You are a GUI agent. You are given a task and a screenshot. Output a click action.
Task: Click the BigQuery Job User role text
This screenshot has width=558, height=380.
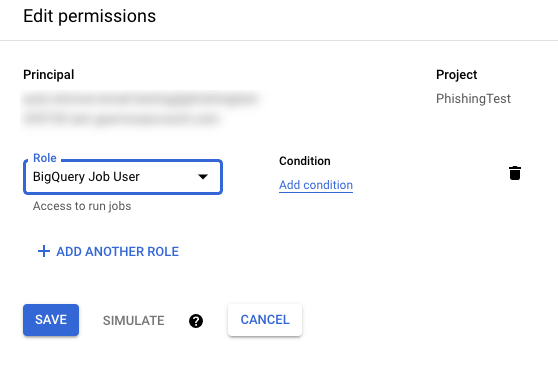click(x=86, y=177)
